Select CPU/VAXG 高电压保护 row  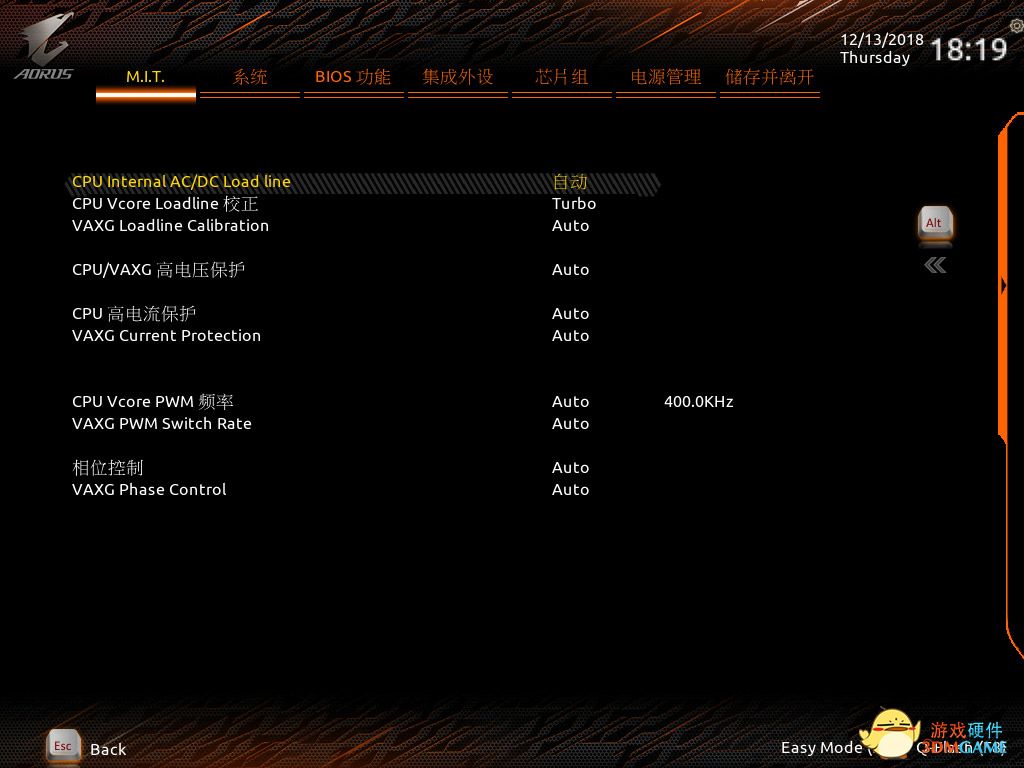click(159, 270)
